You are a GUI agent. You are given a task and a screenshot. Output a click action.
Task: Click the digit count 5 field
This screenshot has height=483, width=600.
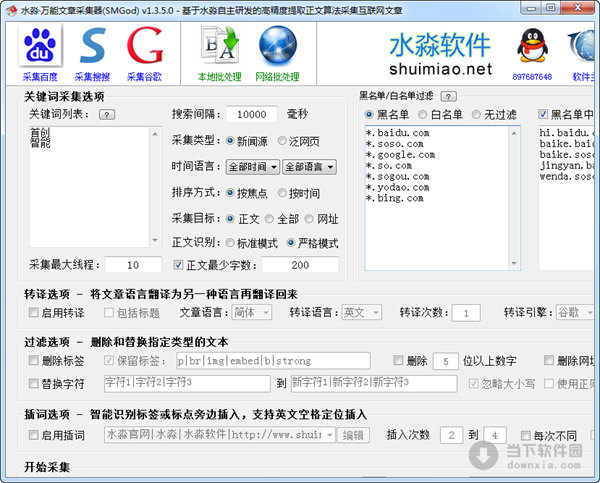[446, 361]
